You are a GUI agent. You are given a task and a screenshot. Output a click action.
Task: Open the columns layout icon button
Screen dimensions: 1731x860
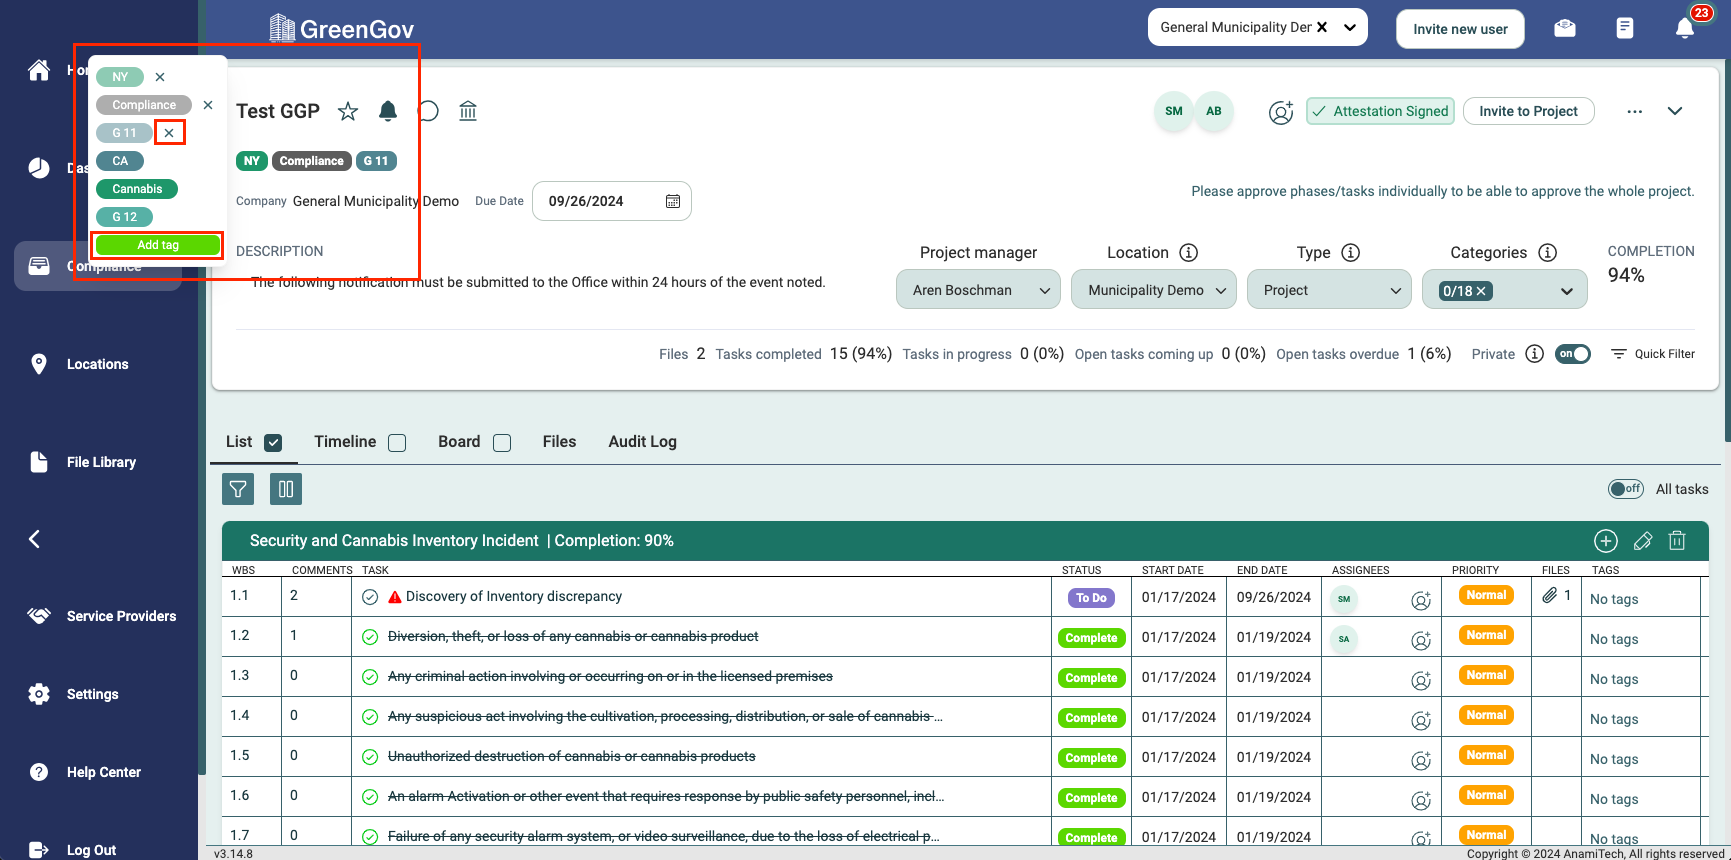pyautogui.click(x=286, y=489)
